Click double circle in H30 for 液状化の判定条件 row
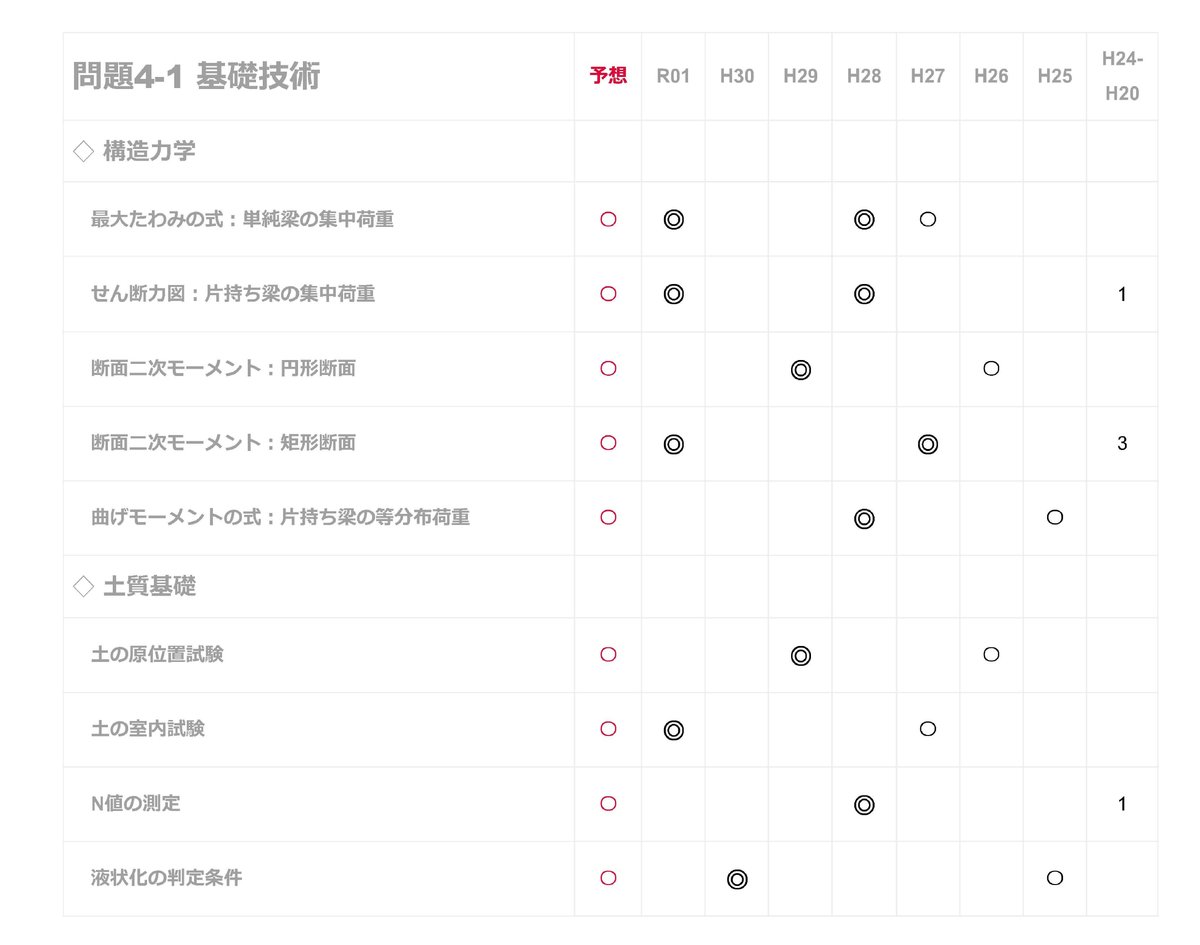This screenshot has height=945, width=1200. (737, 879)
